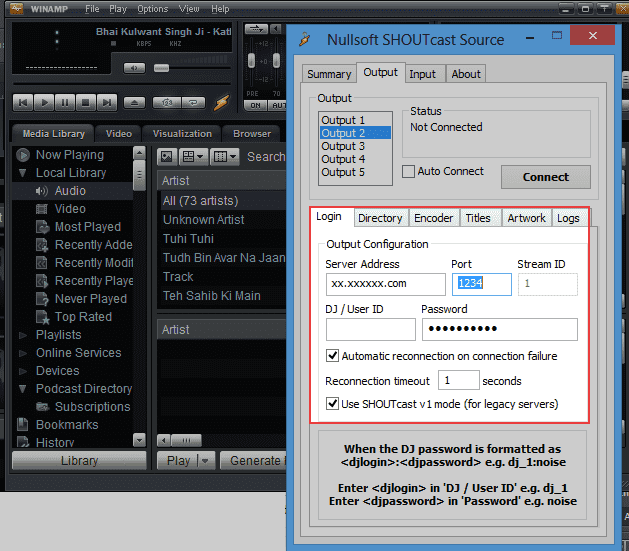629x551 pixels.
Task: Open Winamp View menu
Action: [x=189, y=9]
